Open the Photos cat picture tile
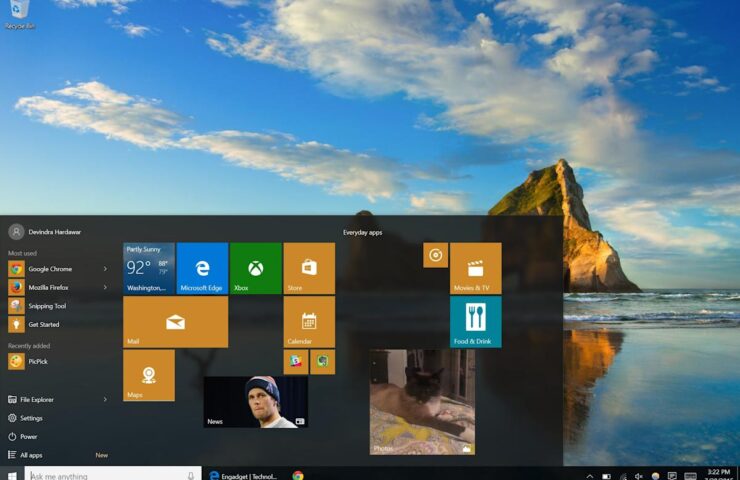Image resolution: width=740 pixels, height=480 pixels. pos(422,402)
